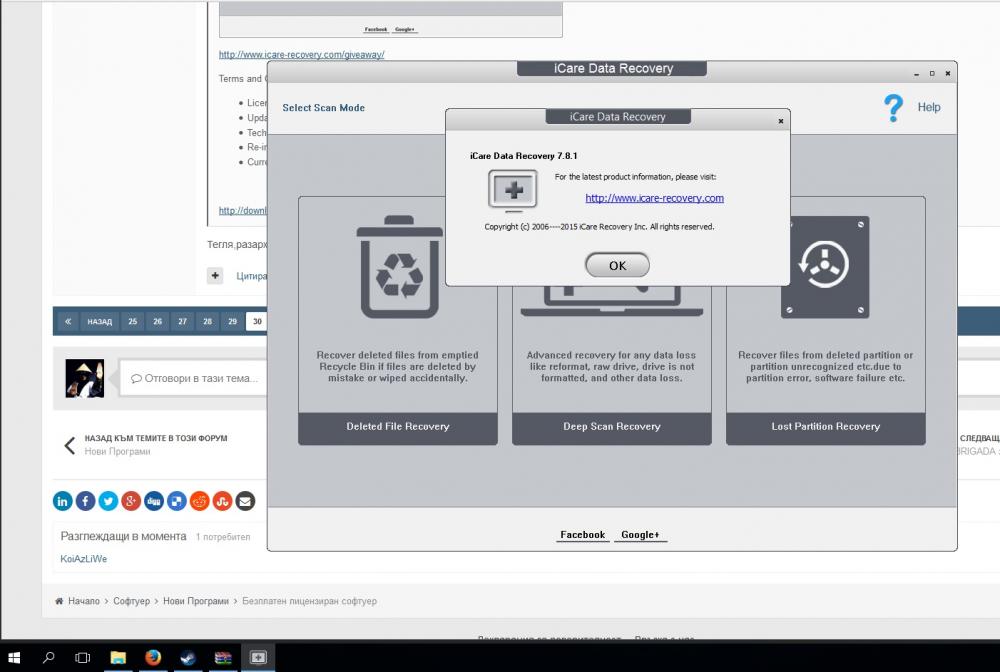Click the reply field Отговори в тази тема

pyautogui.click(x=194, y=378)
